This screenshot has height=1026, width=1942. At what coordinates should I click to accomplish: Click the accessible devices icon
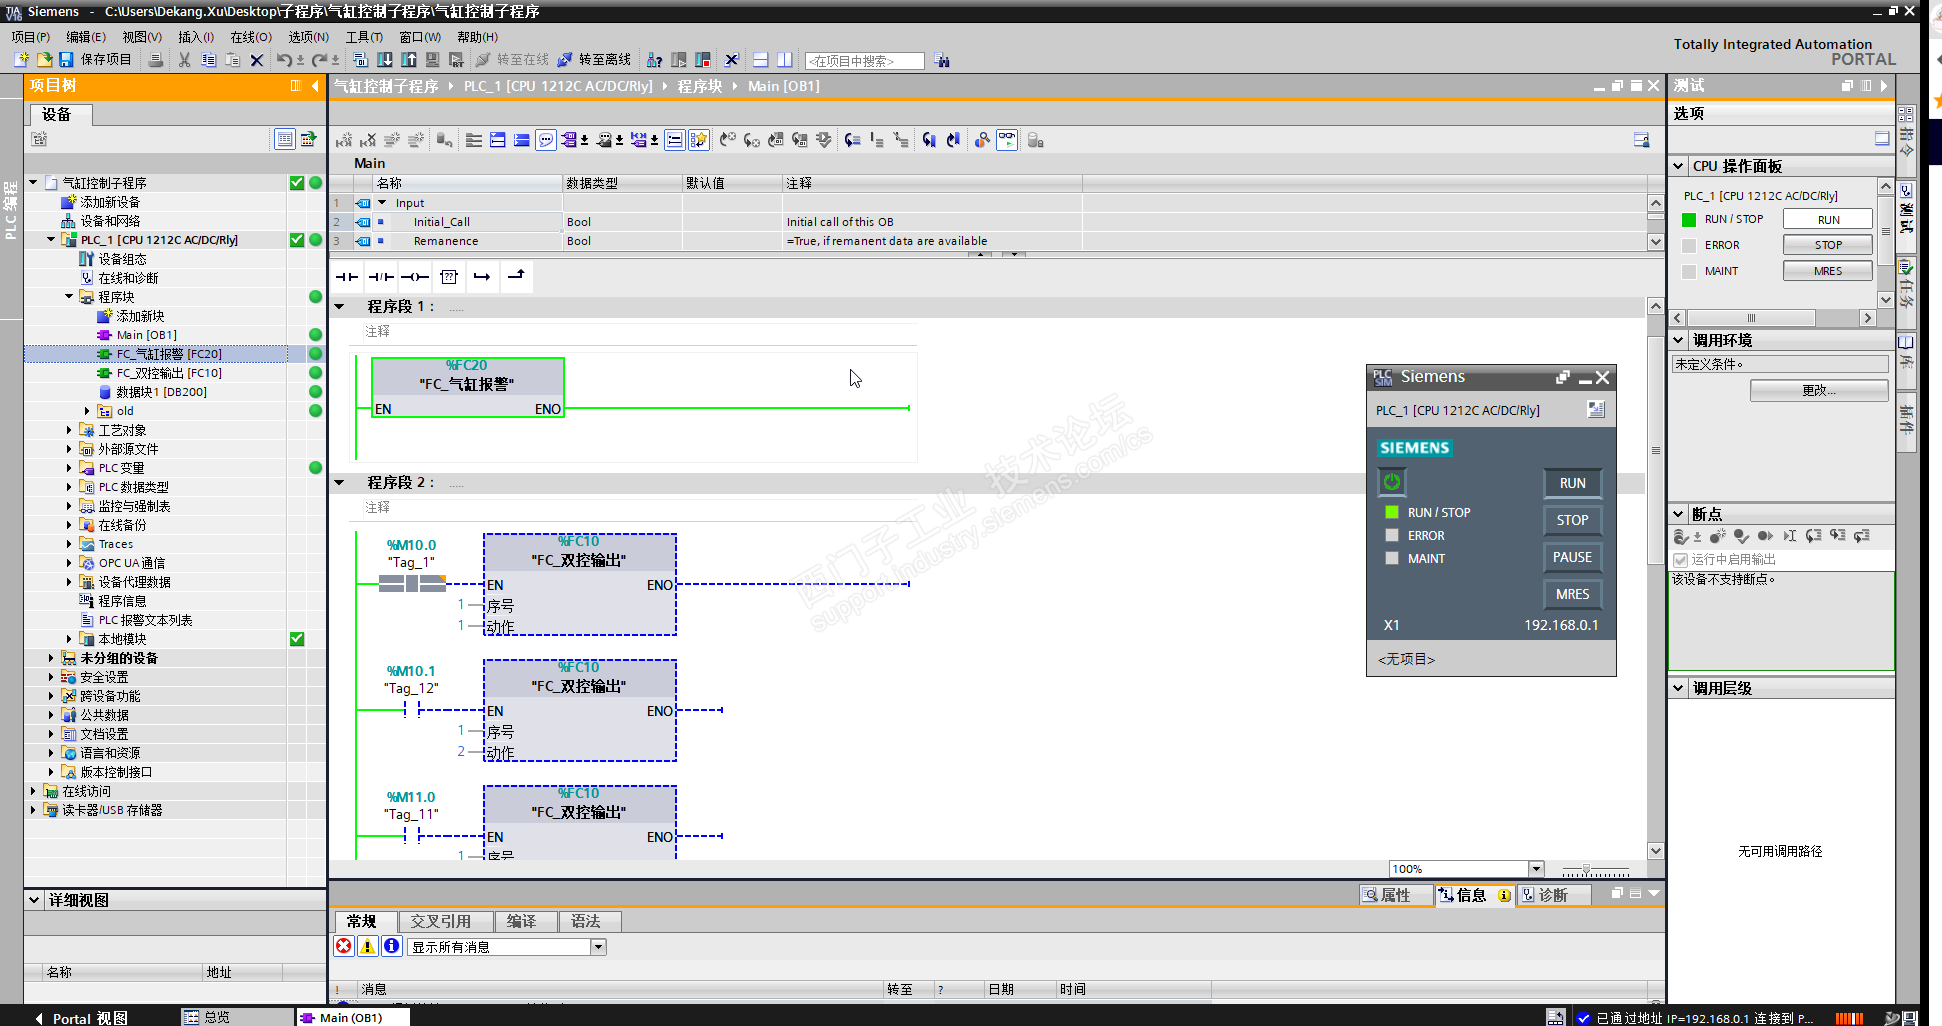click(655, 60)
